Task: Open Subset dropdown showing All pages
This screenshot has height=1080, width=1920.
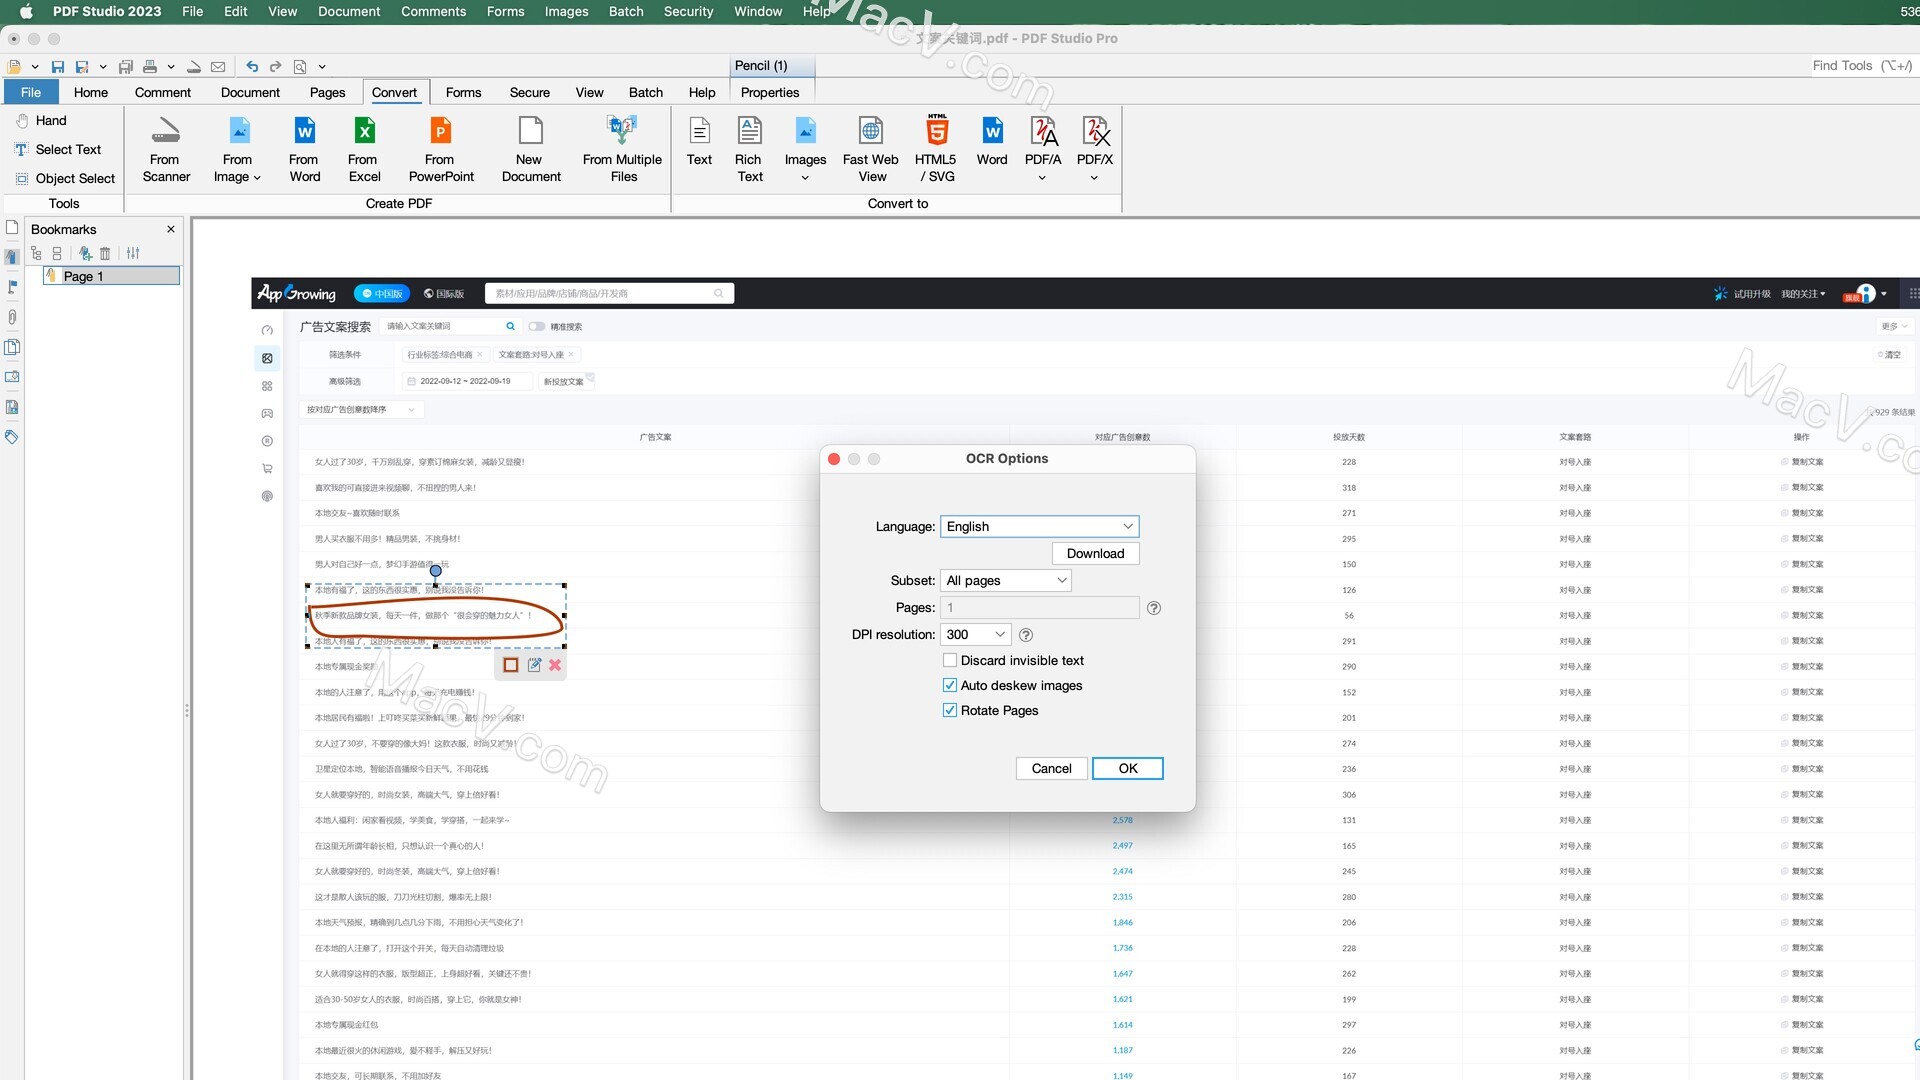Action: [1006, 580]
